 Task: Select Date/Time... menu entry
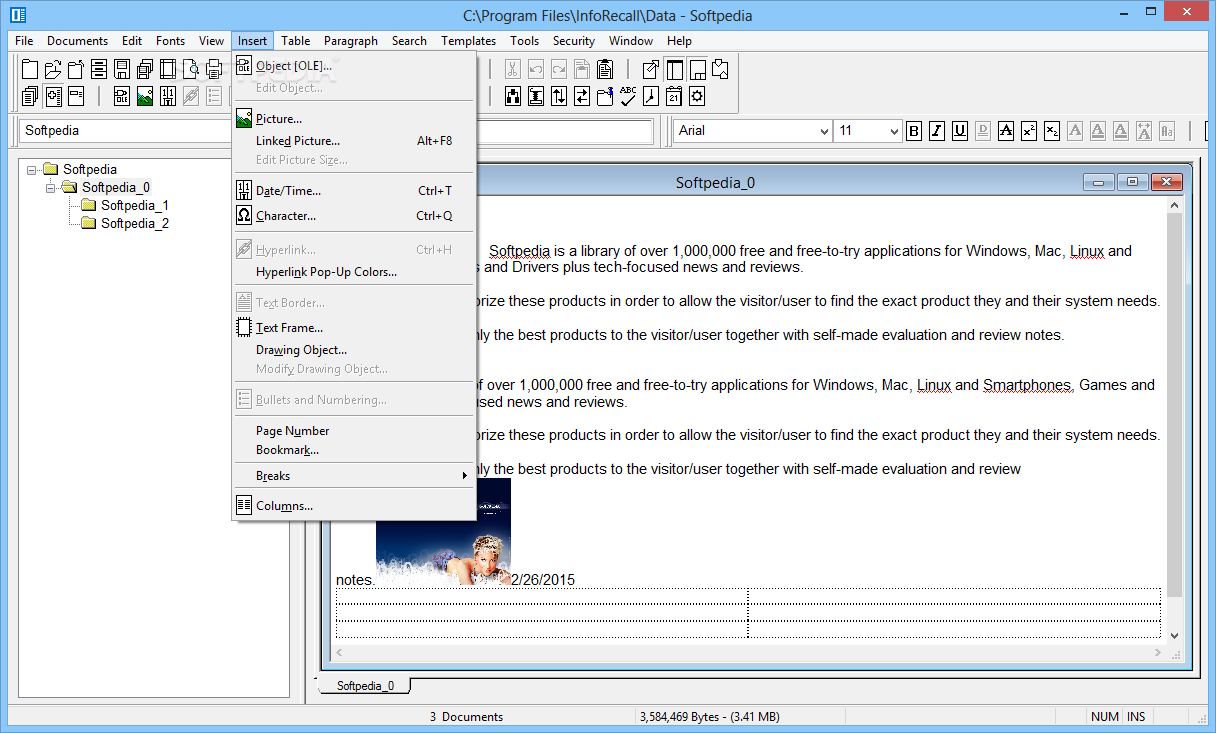[x=354, y=190]
